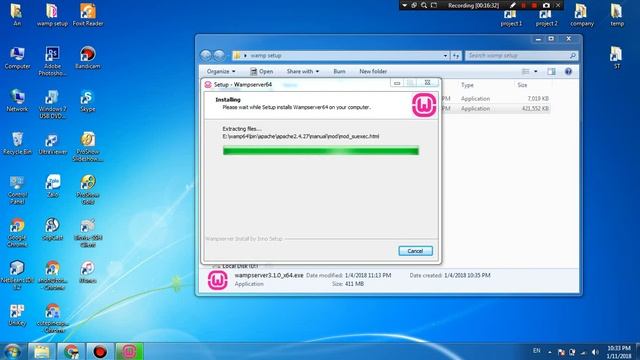
Task: Toggle the Explorer preview pane
Action: click(551, 71)
